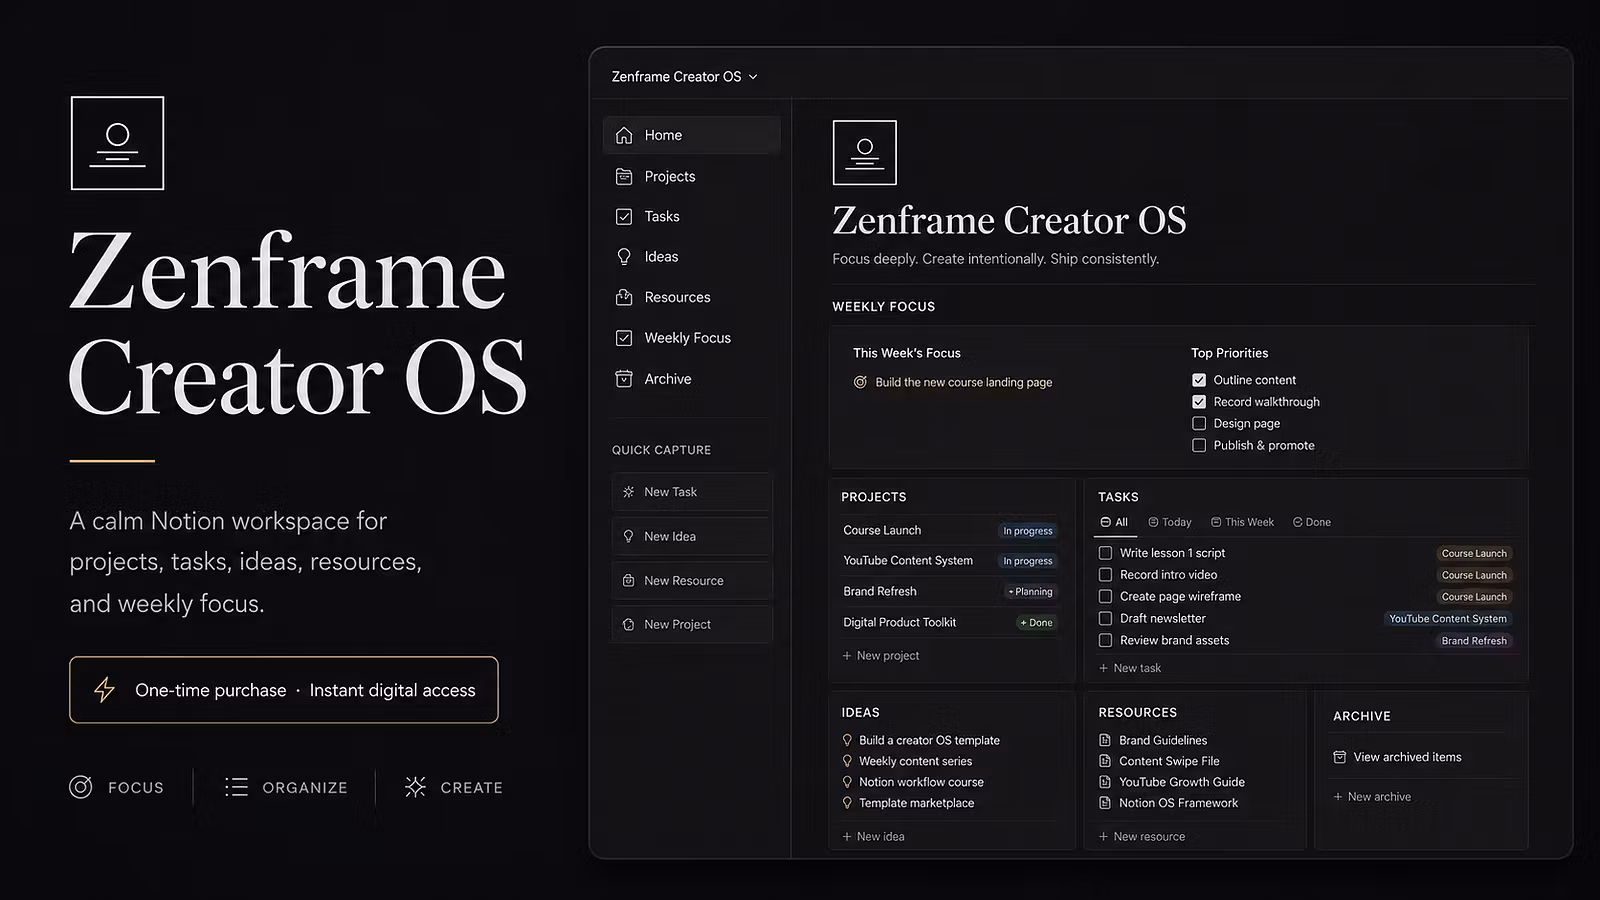The width and height of the screenshot is (1600, 900).
Task: Change the Planning status of Brand Refresh
Action: (x=1030, y=592)
